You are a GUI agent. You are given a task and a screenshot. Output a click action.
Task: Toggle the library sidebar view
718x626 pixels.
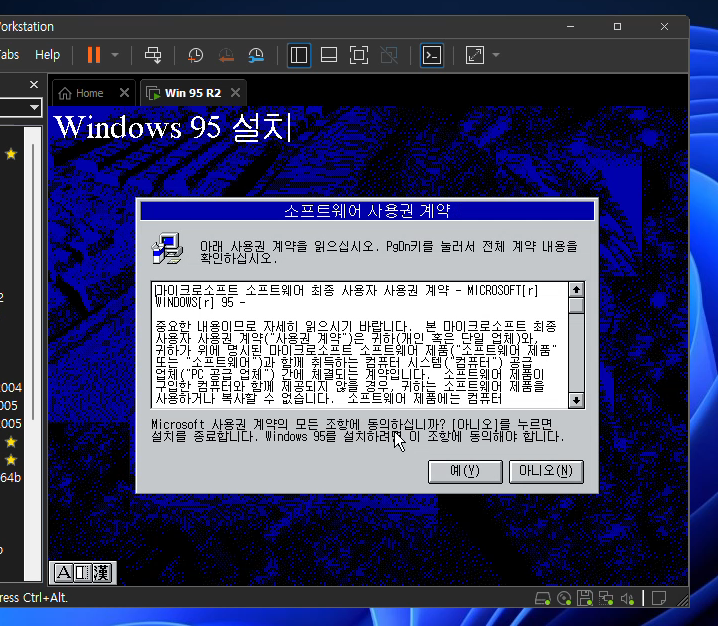tap(299, 55)
